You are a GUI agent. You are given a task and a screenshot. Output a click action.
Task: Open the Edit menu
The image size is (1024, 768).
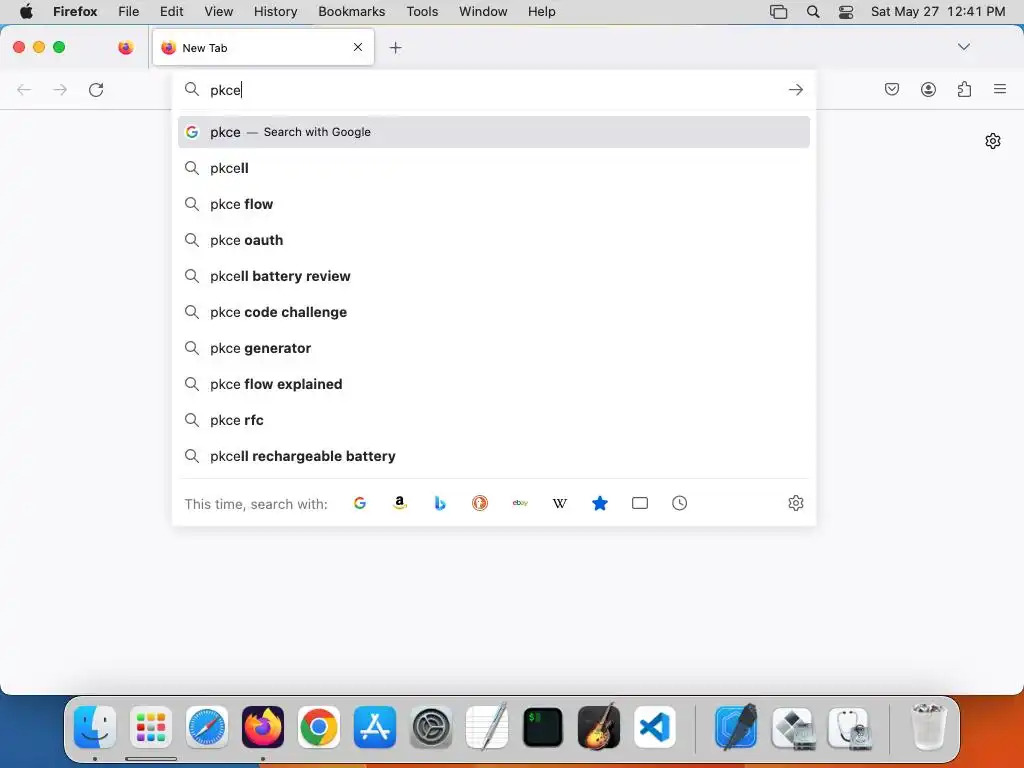[x=171, y=11]
